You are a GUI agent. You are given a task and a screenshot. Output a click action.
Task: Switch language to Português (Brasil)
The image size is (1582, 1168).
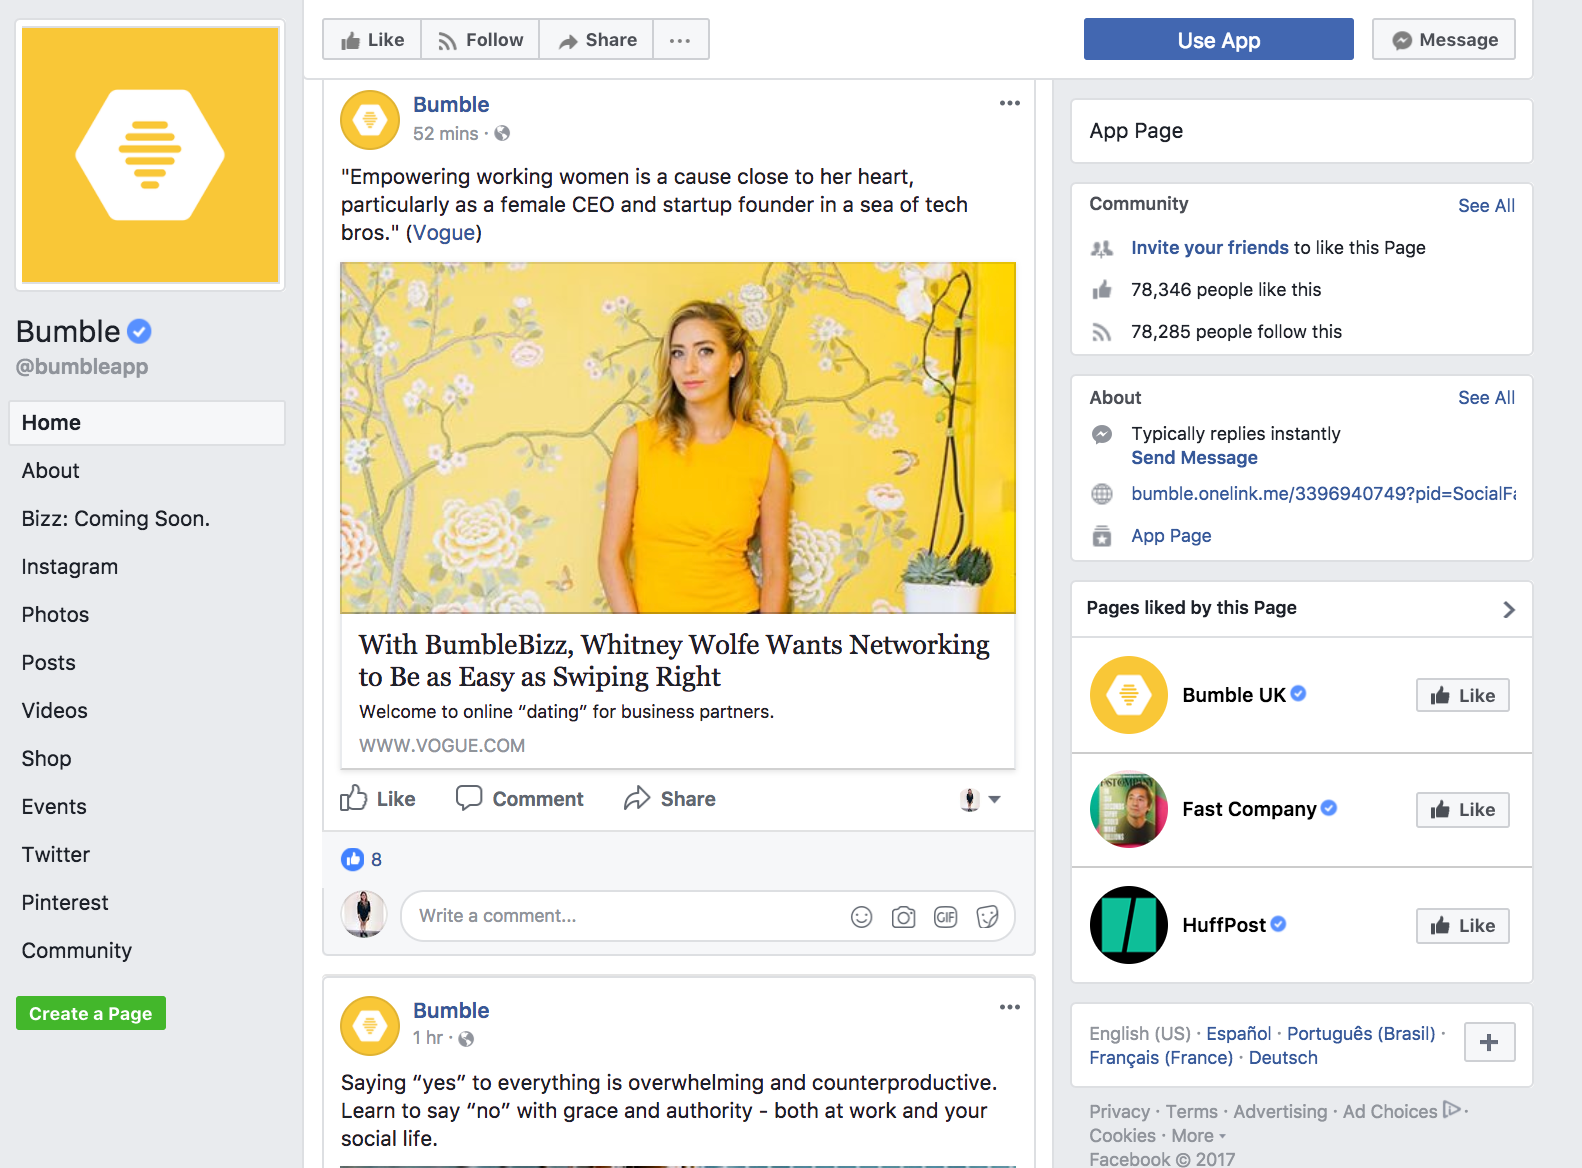tap(1361, 1034)
